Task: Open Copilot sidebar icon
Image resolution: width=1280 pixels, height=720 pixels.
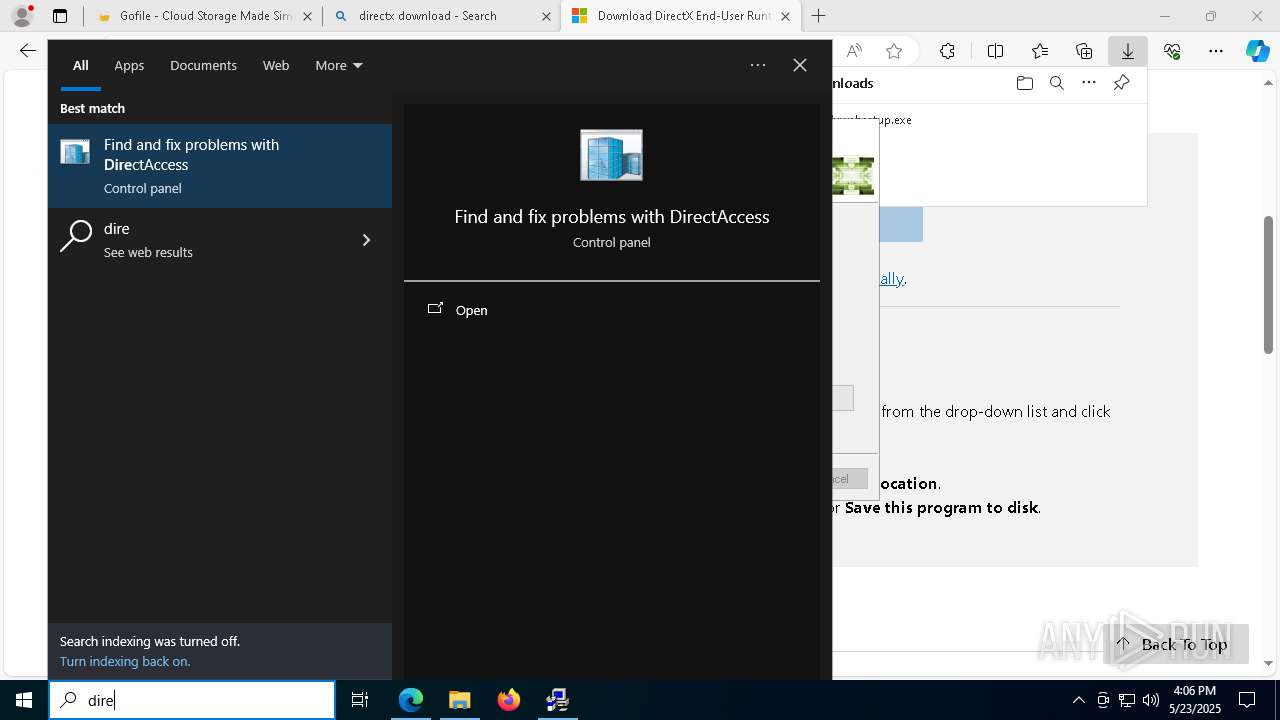Action: [1258, 51]
